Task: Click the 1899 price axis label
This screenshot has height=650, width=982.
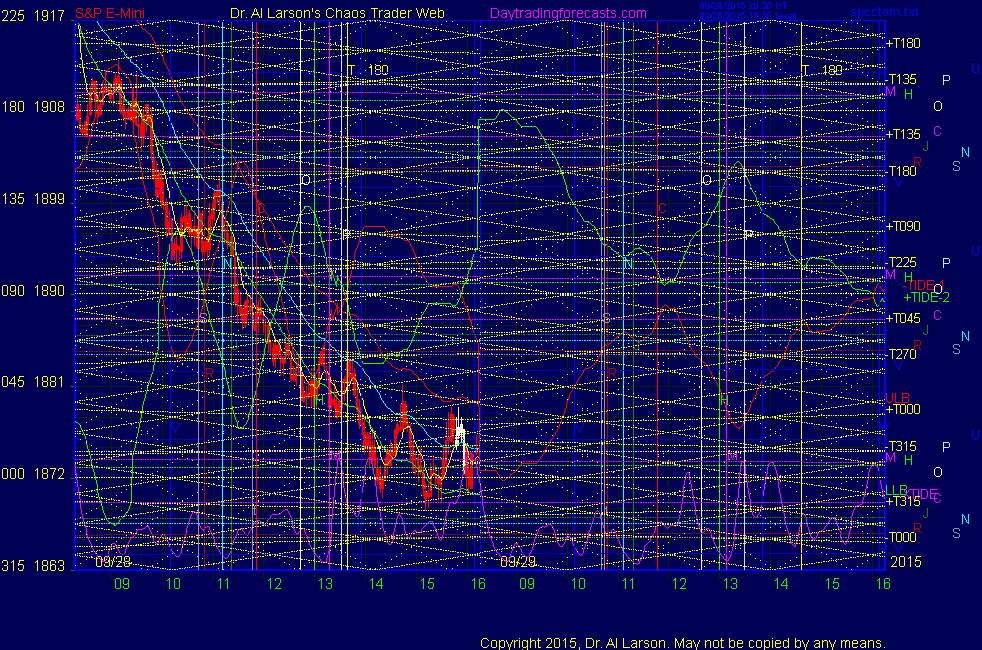Action: click(49, 199)
